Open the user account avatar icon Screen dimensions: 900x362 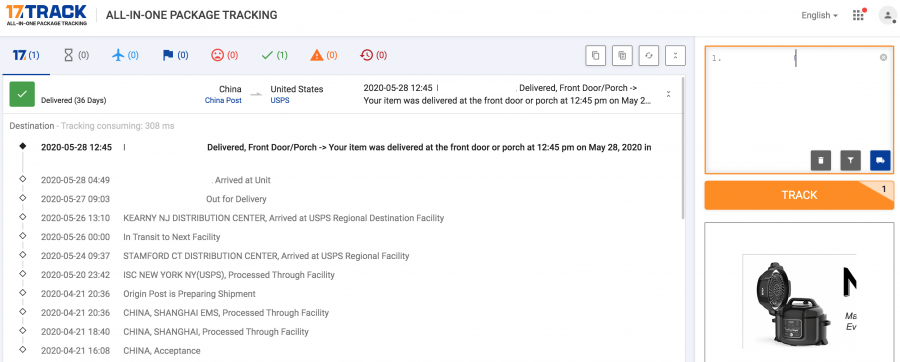pyautogui.click(x=887, y=15)
